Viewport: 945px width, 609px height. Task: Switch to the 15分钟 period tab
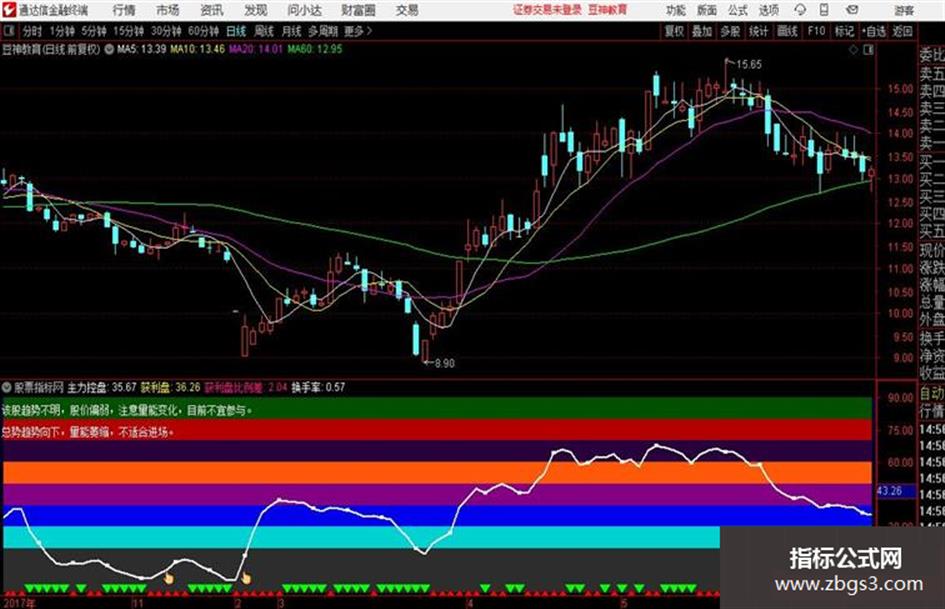coord(129,31)
